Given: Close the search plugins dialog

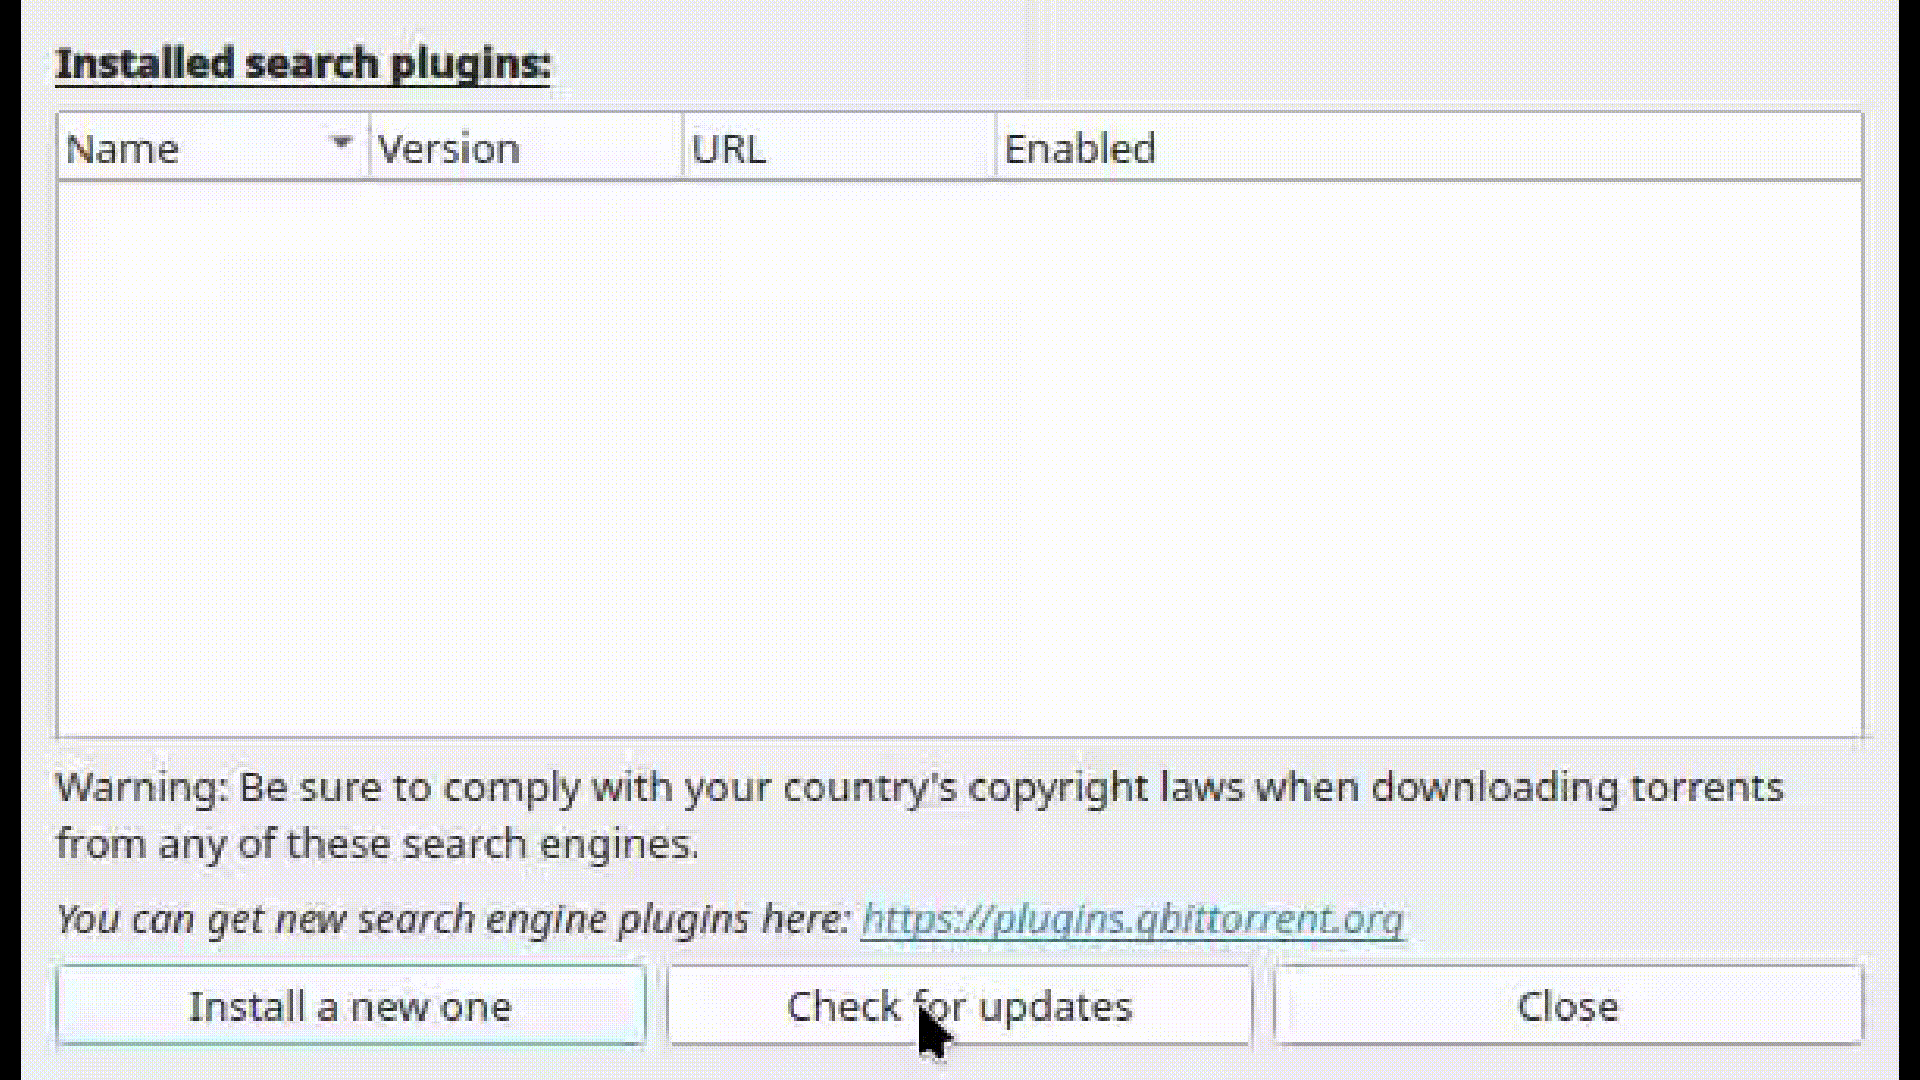Looking at the screenshot, I should pyautogui.click(x=1567, y=1006).
